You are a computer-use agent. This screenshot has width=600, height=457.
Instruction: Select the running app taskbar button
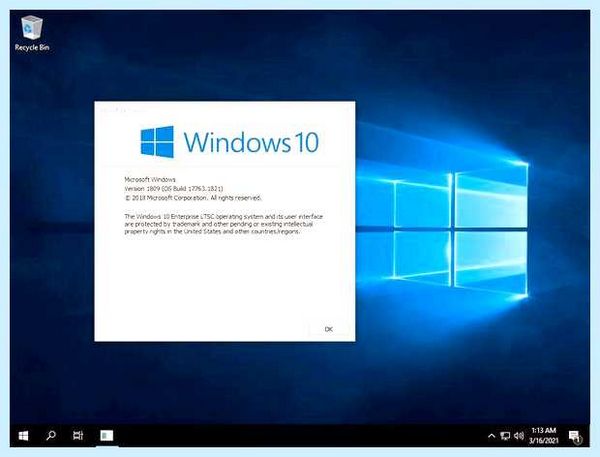(107, 436)
